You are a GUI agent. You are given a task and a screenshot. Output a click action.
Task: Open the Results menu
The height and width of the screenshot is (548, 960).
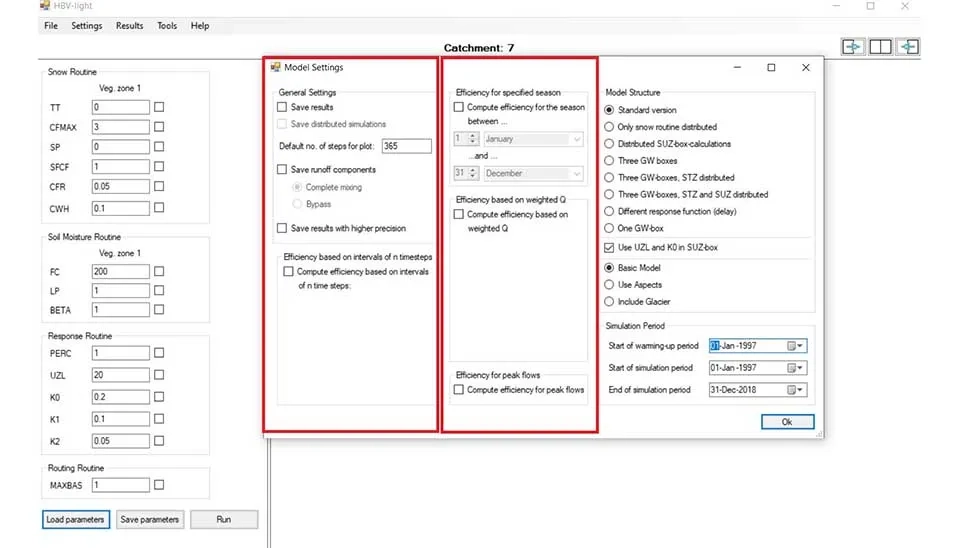tap(129, 26)
